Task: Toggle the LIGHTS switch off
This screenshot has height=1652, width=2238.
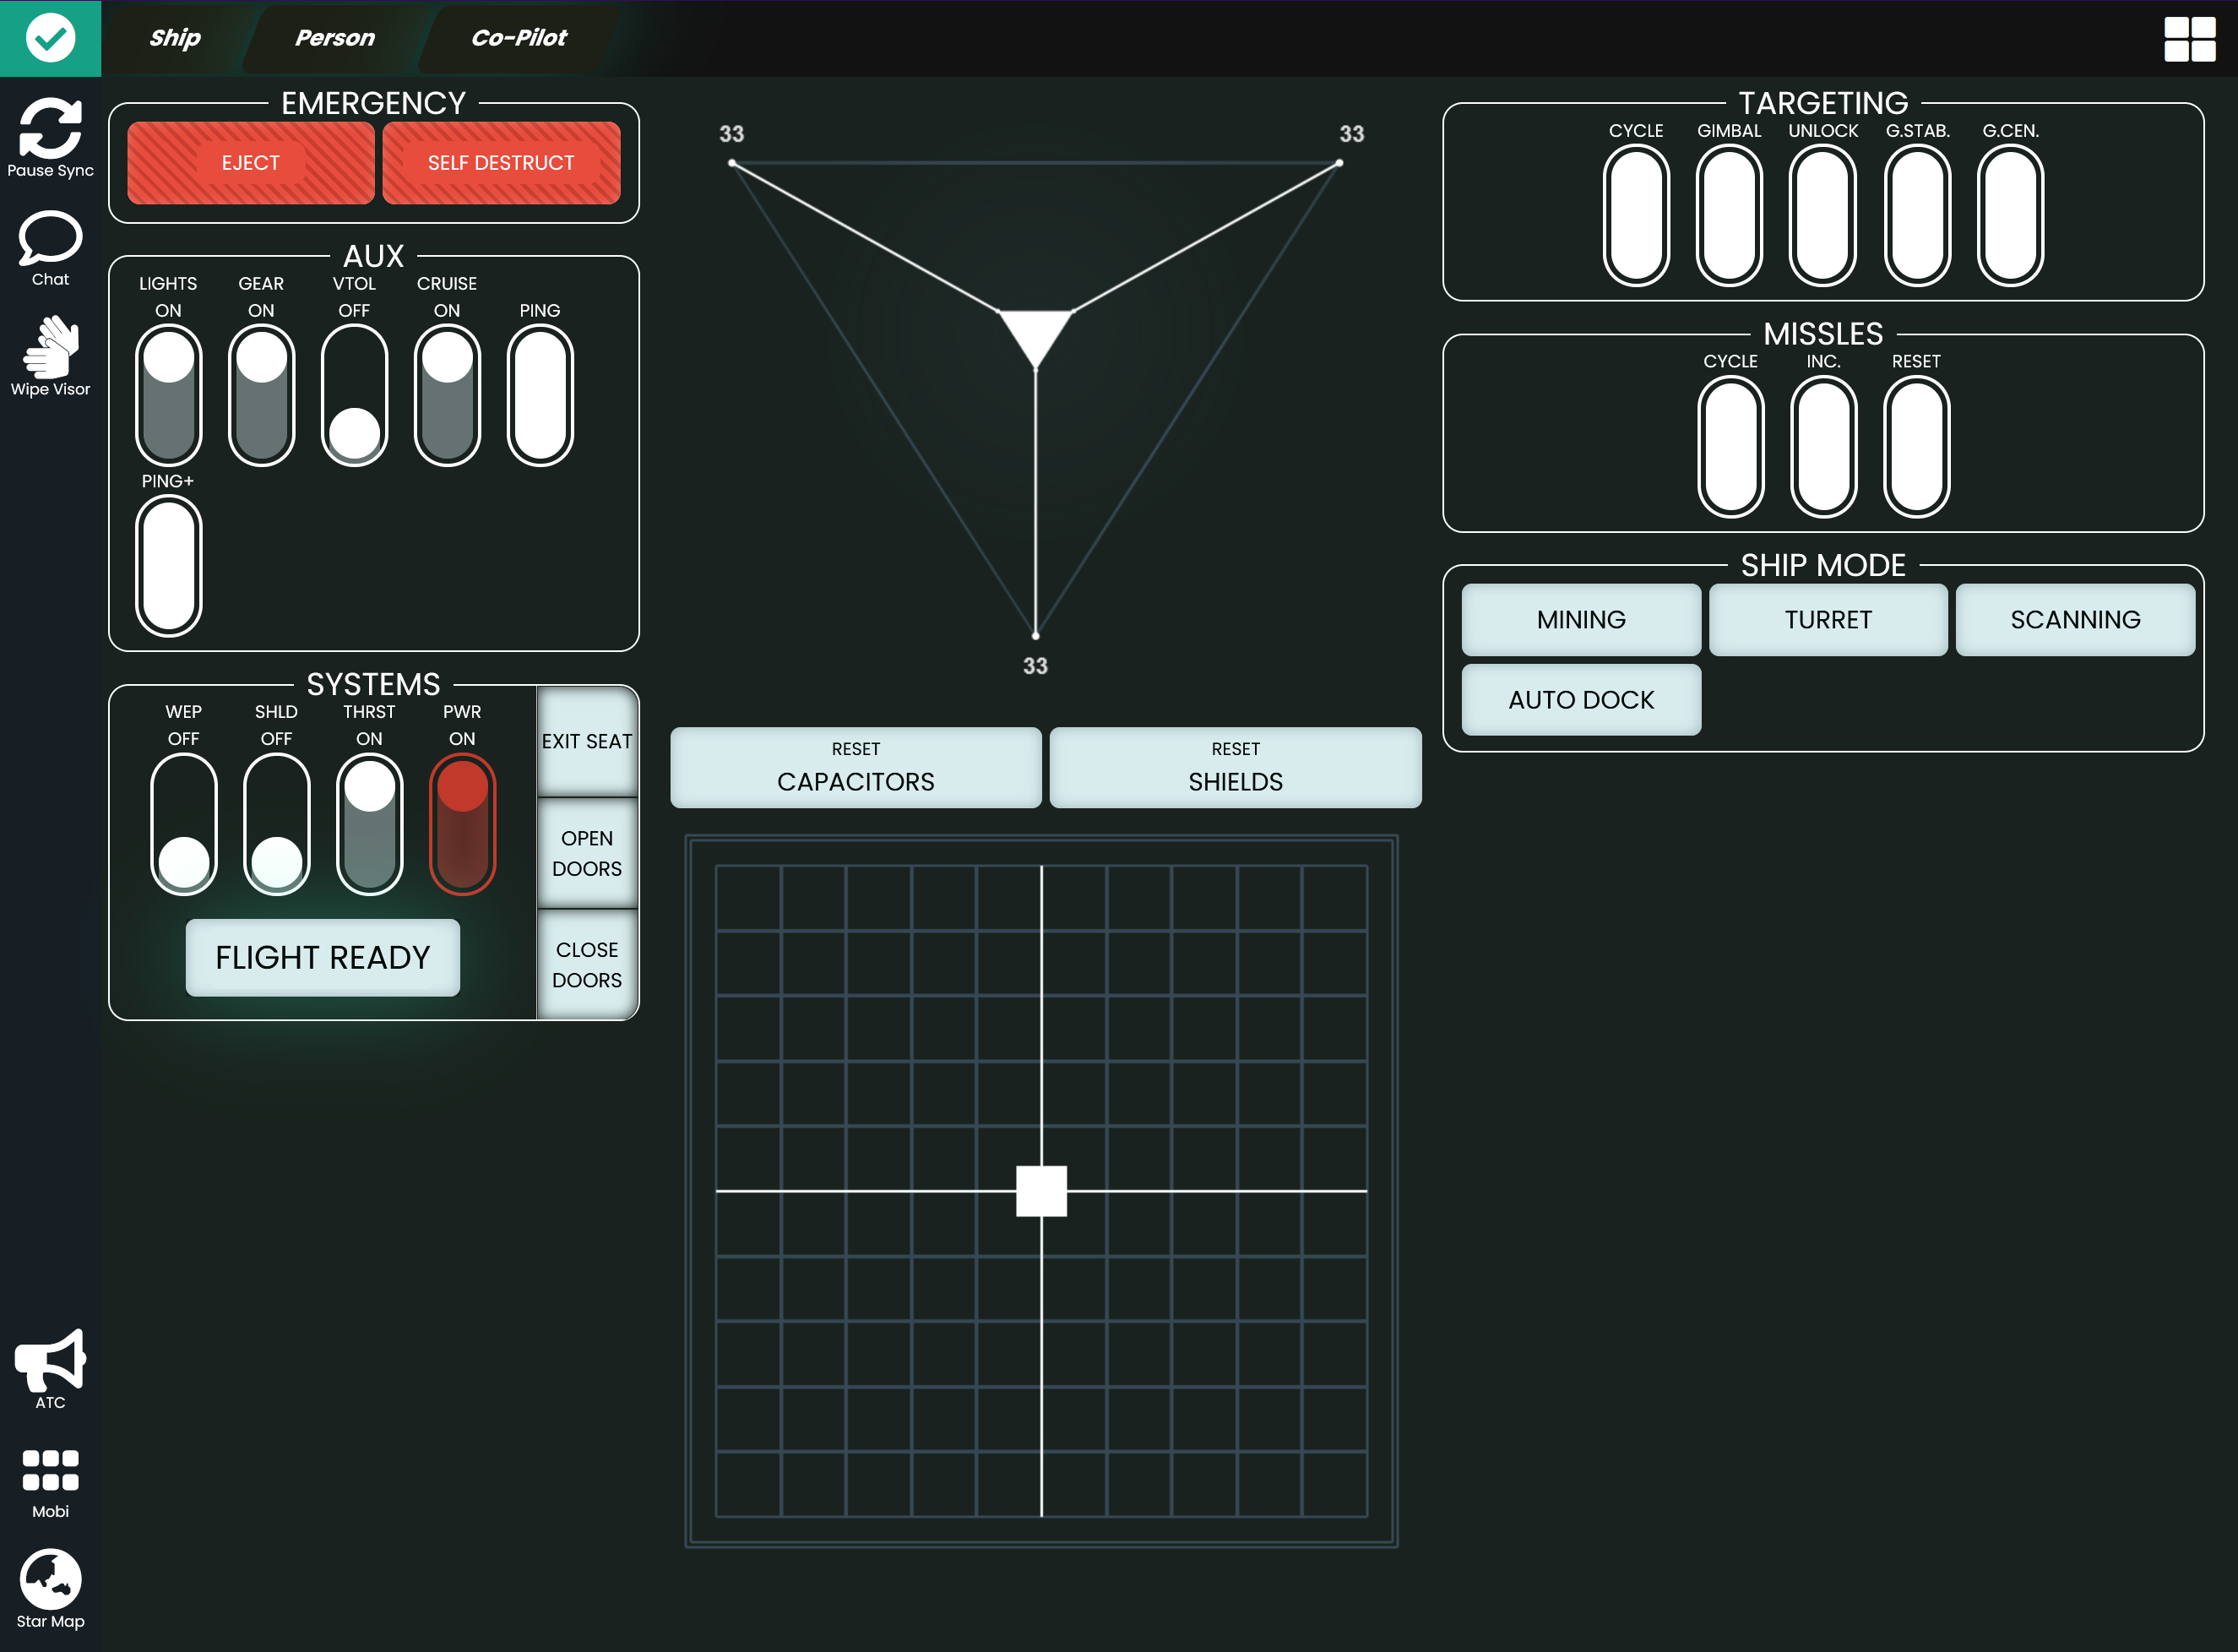Action: [x=169, y=395]
